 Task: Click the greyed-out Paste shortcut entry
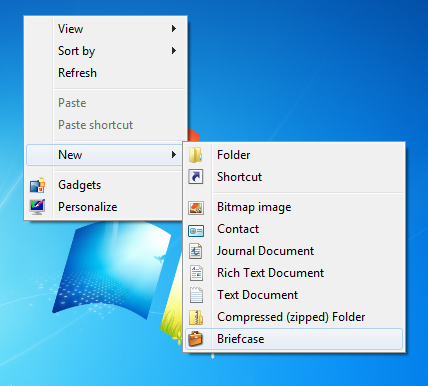click(x=105, y=125)
